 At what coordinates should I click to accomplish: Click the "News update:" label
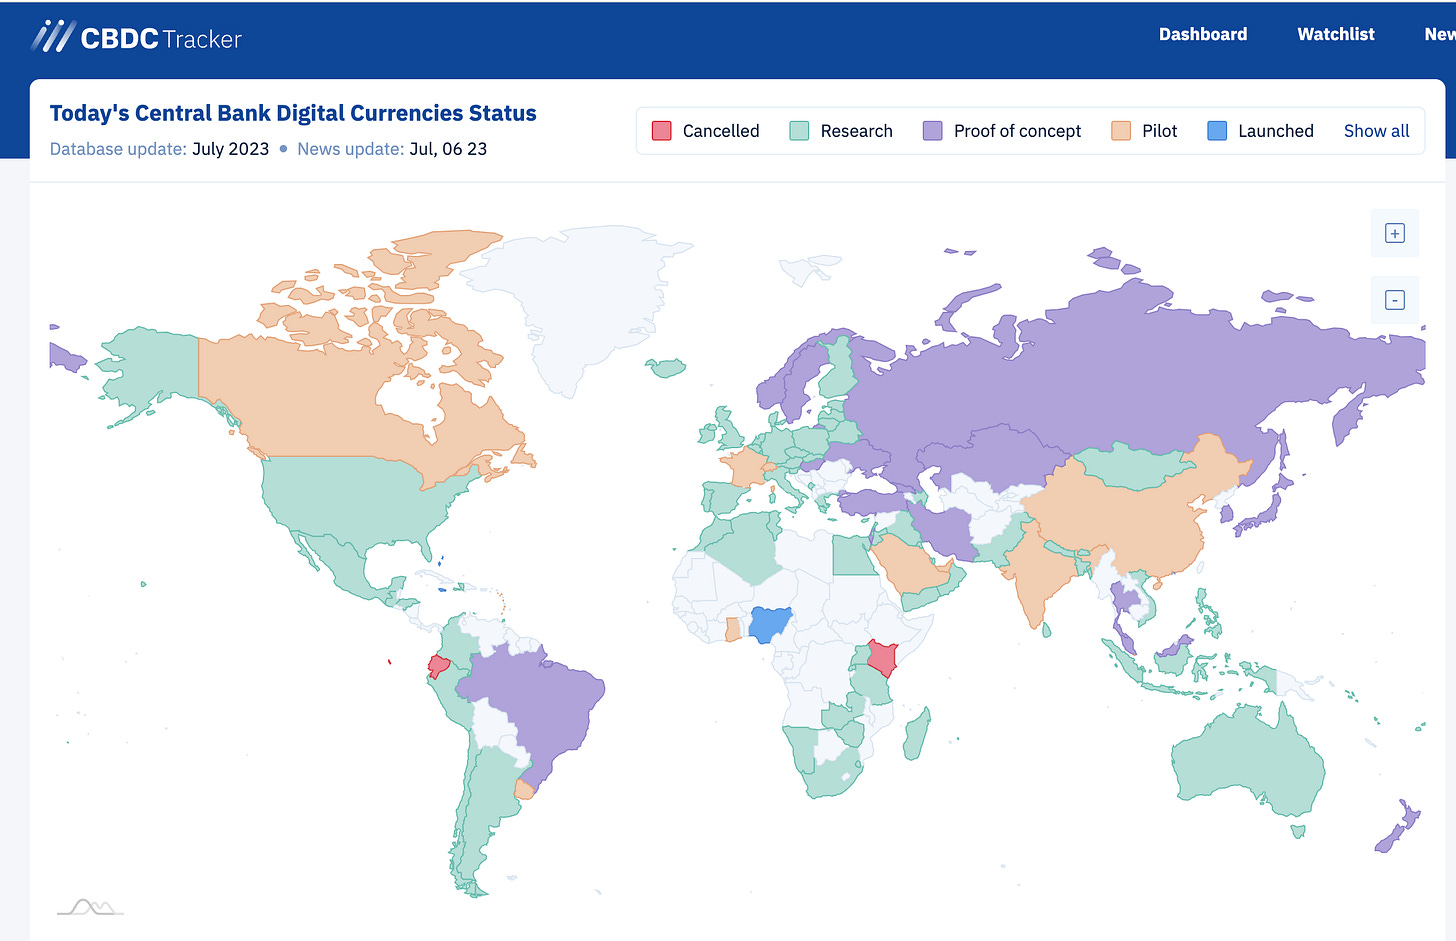pyautogui.click(x=351, y=149)
